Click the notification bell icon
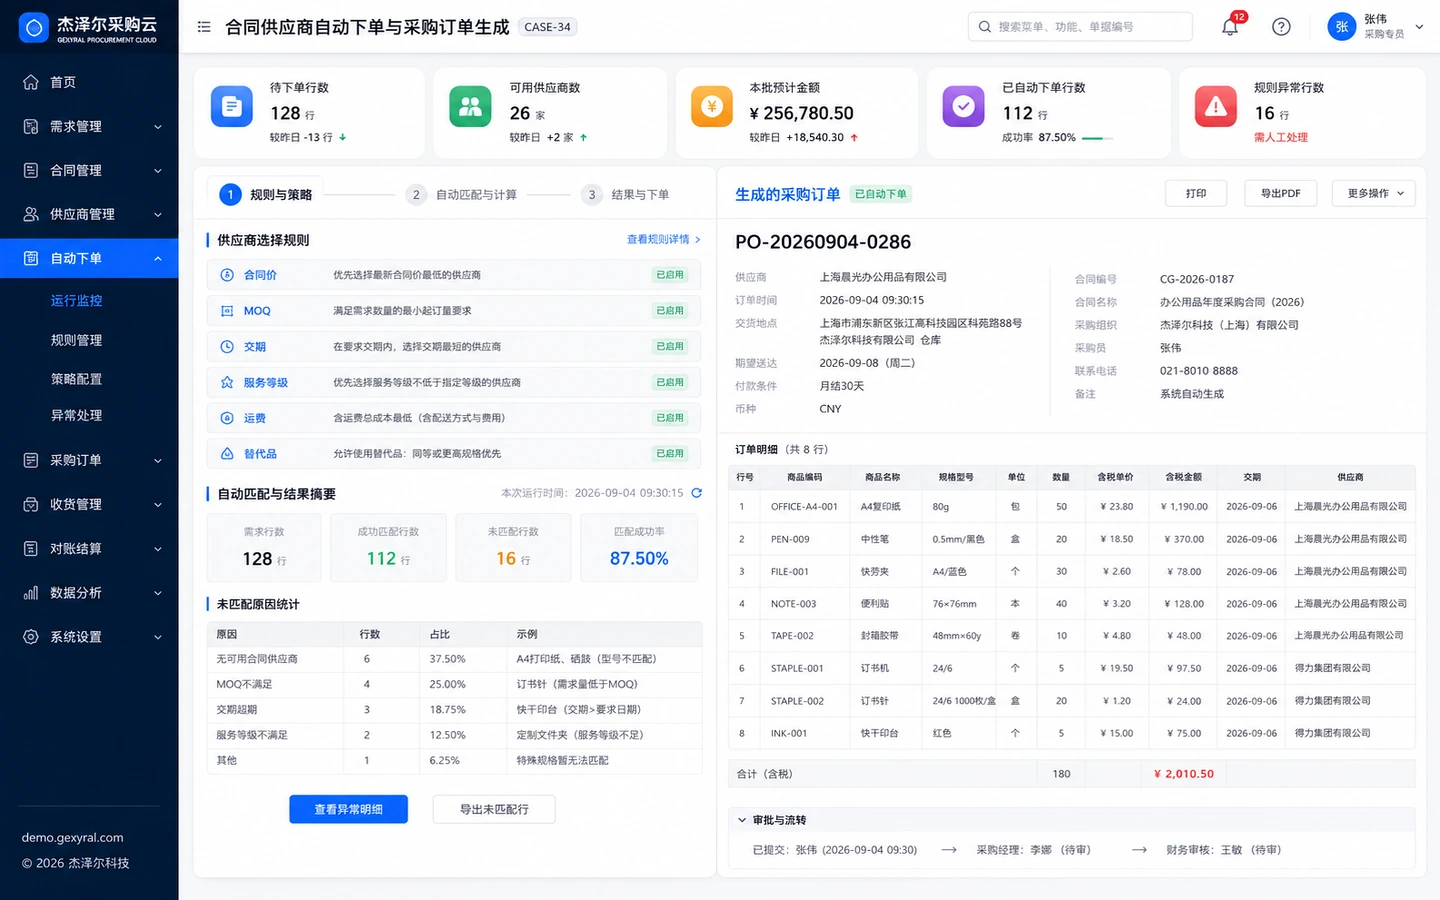This screenshot has height=900, width=1440. (1230, 27)
